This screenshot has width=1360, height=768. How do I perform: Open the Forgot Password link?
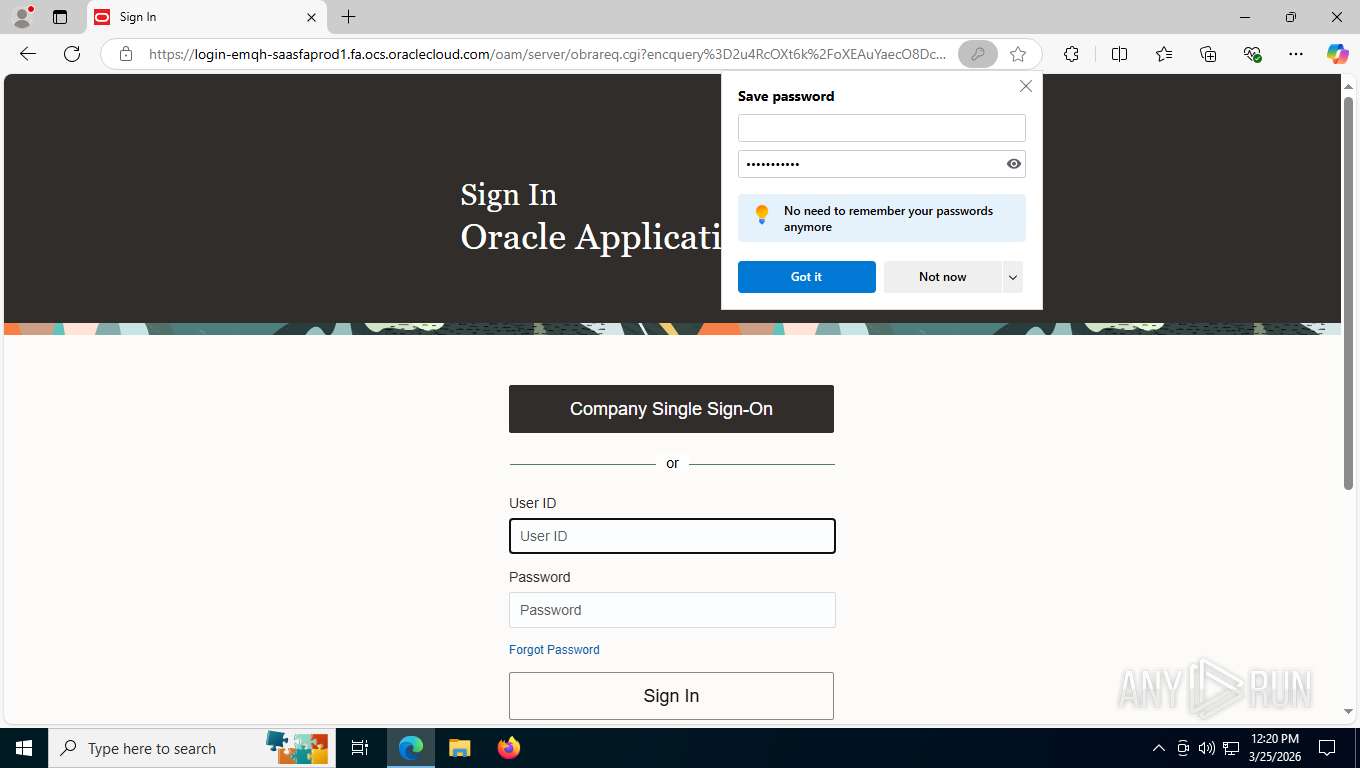554,650
